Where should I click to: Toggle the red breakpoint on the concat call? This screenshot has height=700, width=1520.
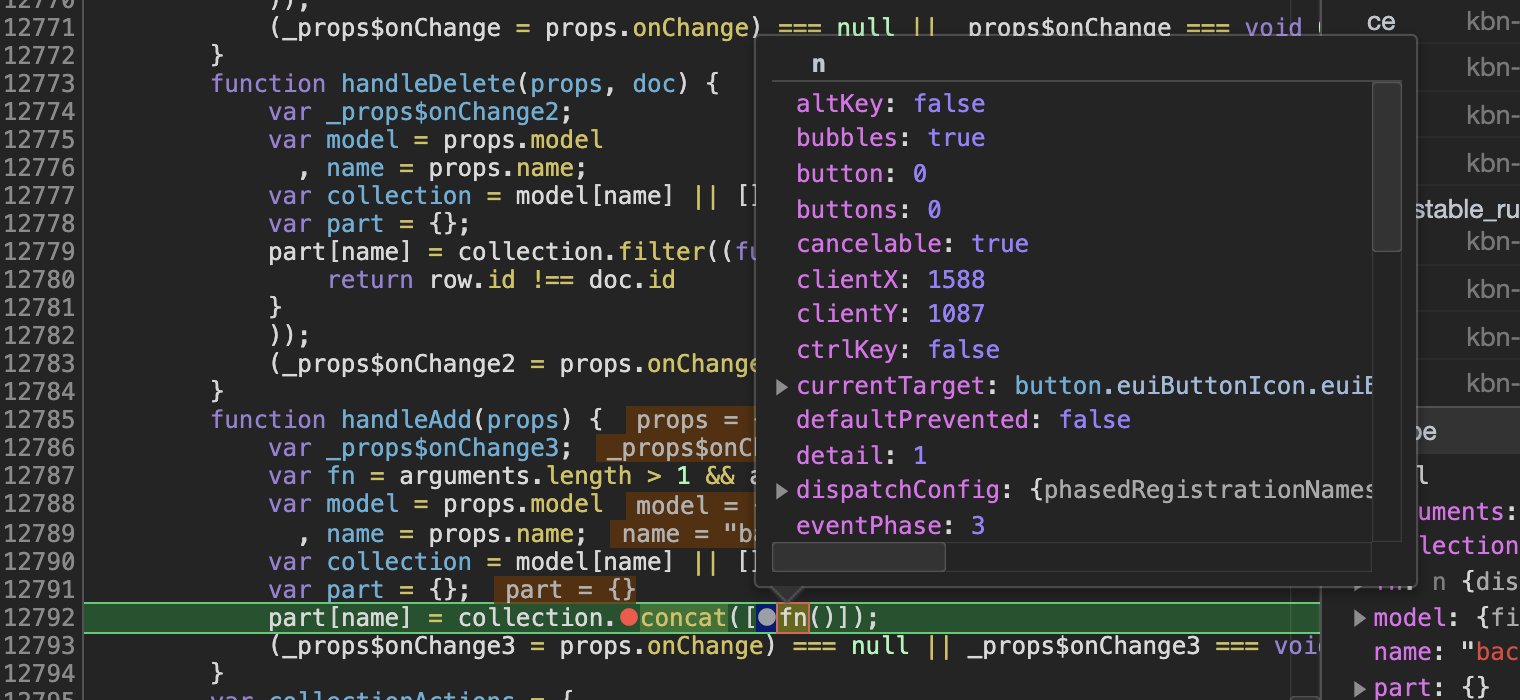tap(629, 617)
